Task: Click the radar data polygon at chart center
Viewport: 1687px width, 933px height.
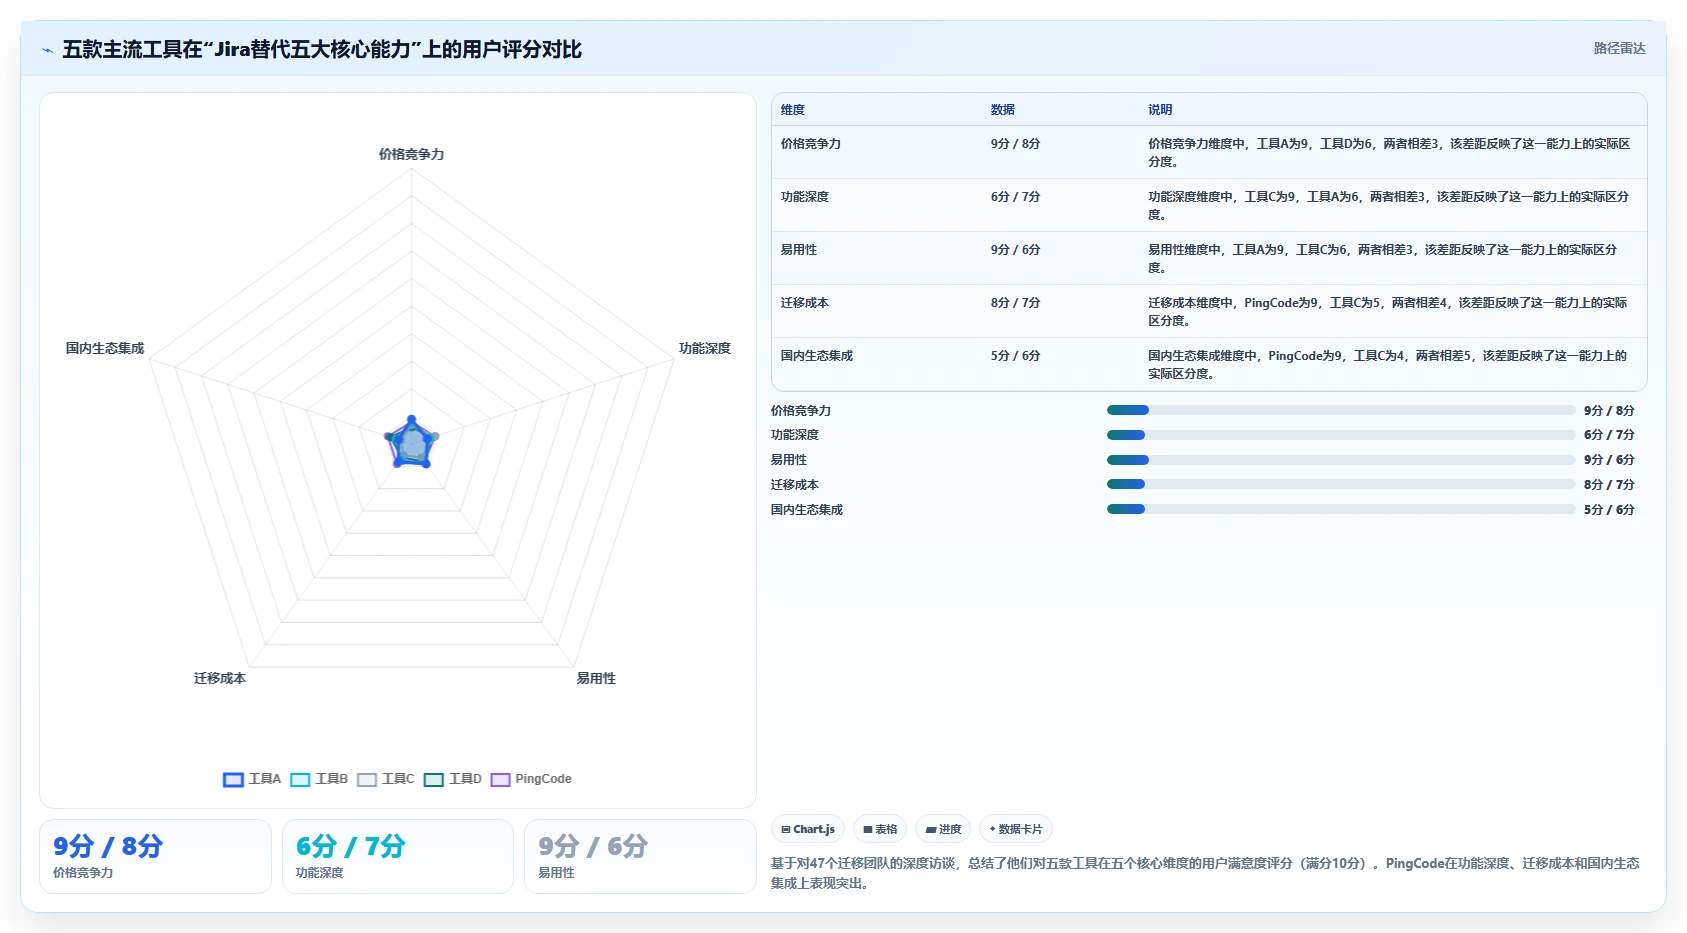Action: [411, 443]
